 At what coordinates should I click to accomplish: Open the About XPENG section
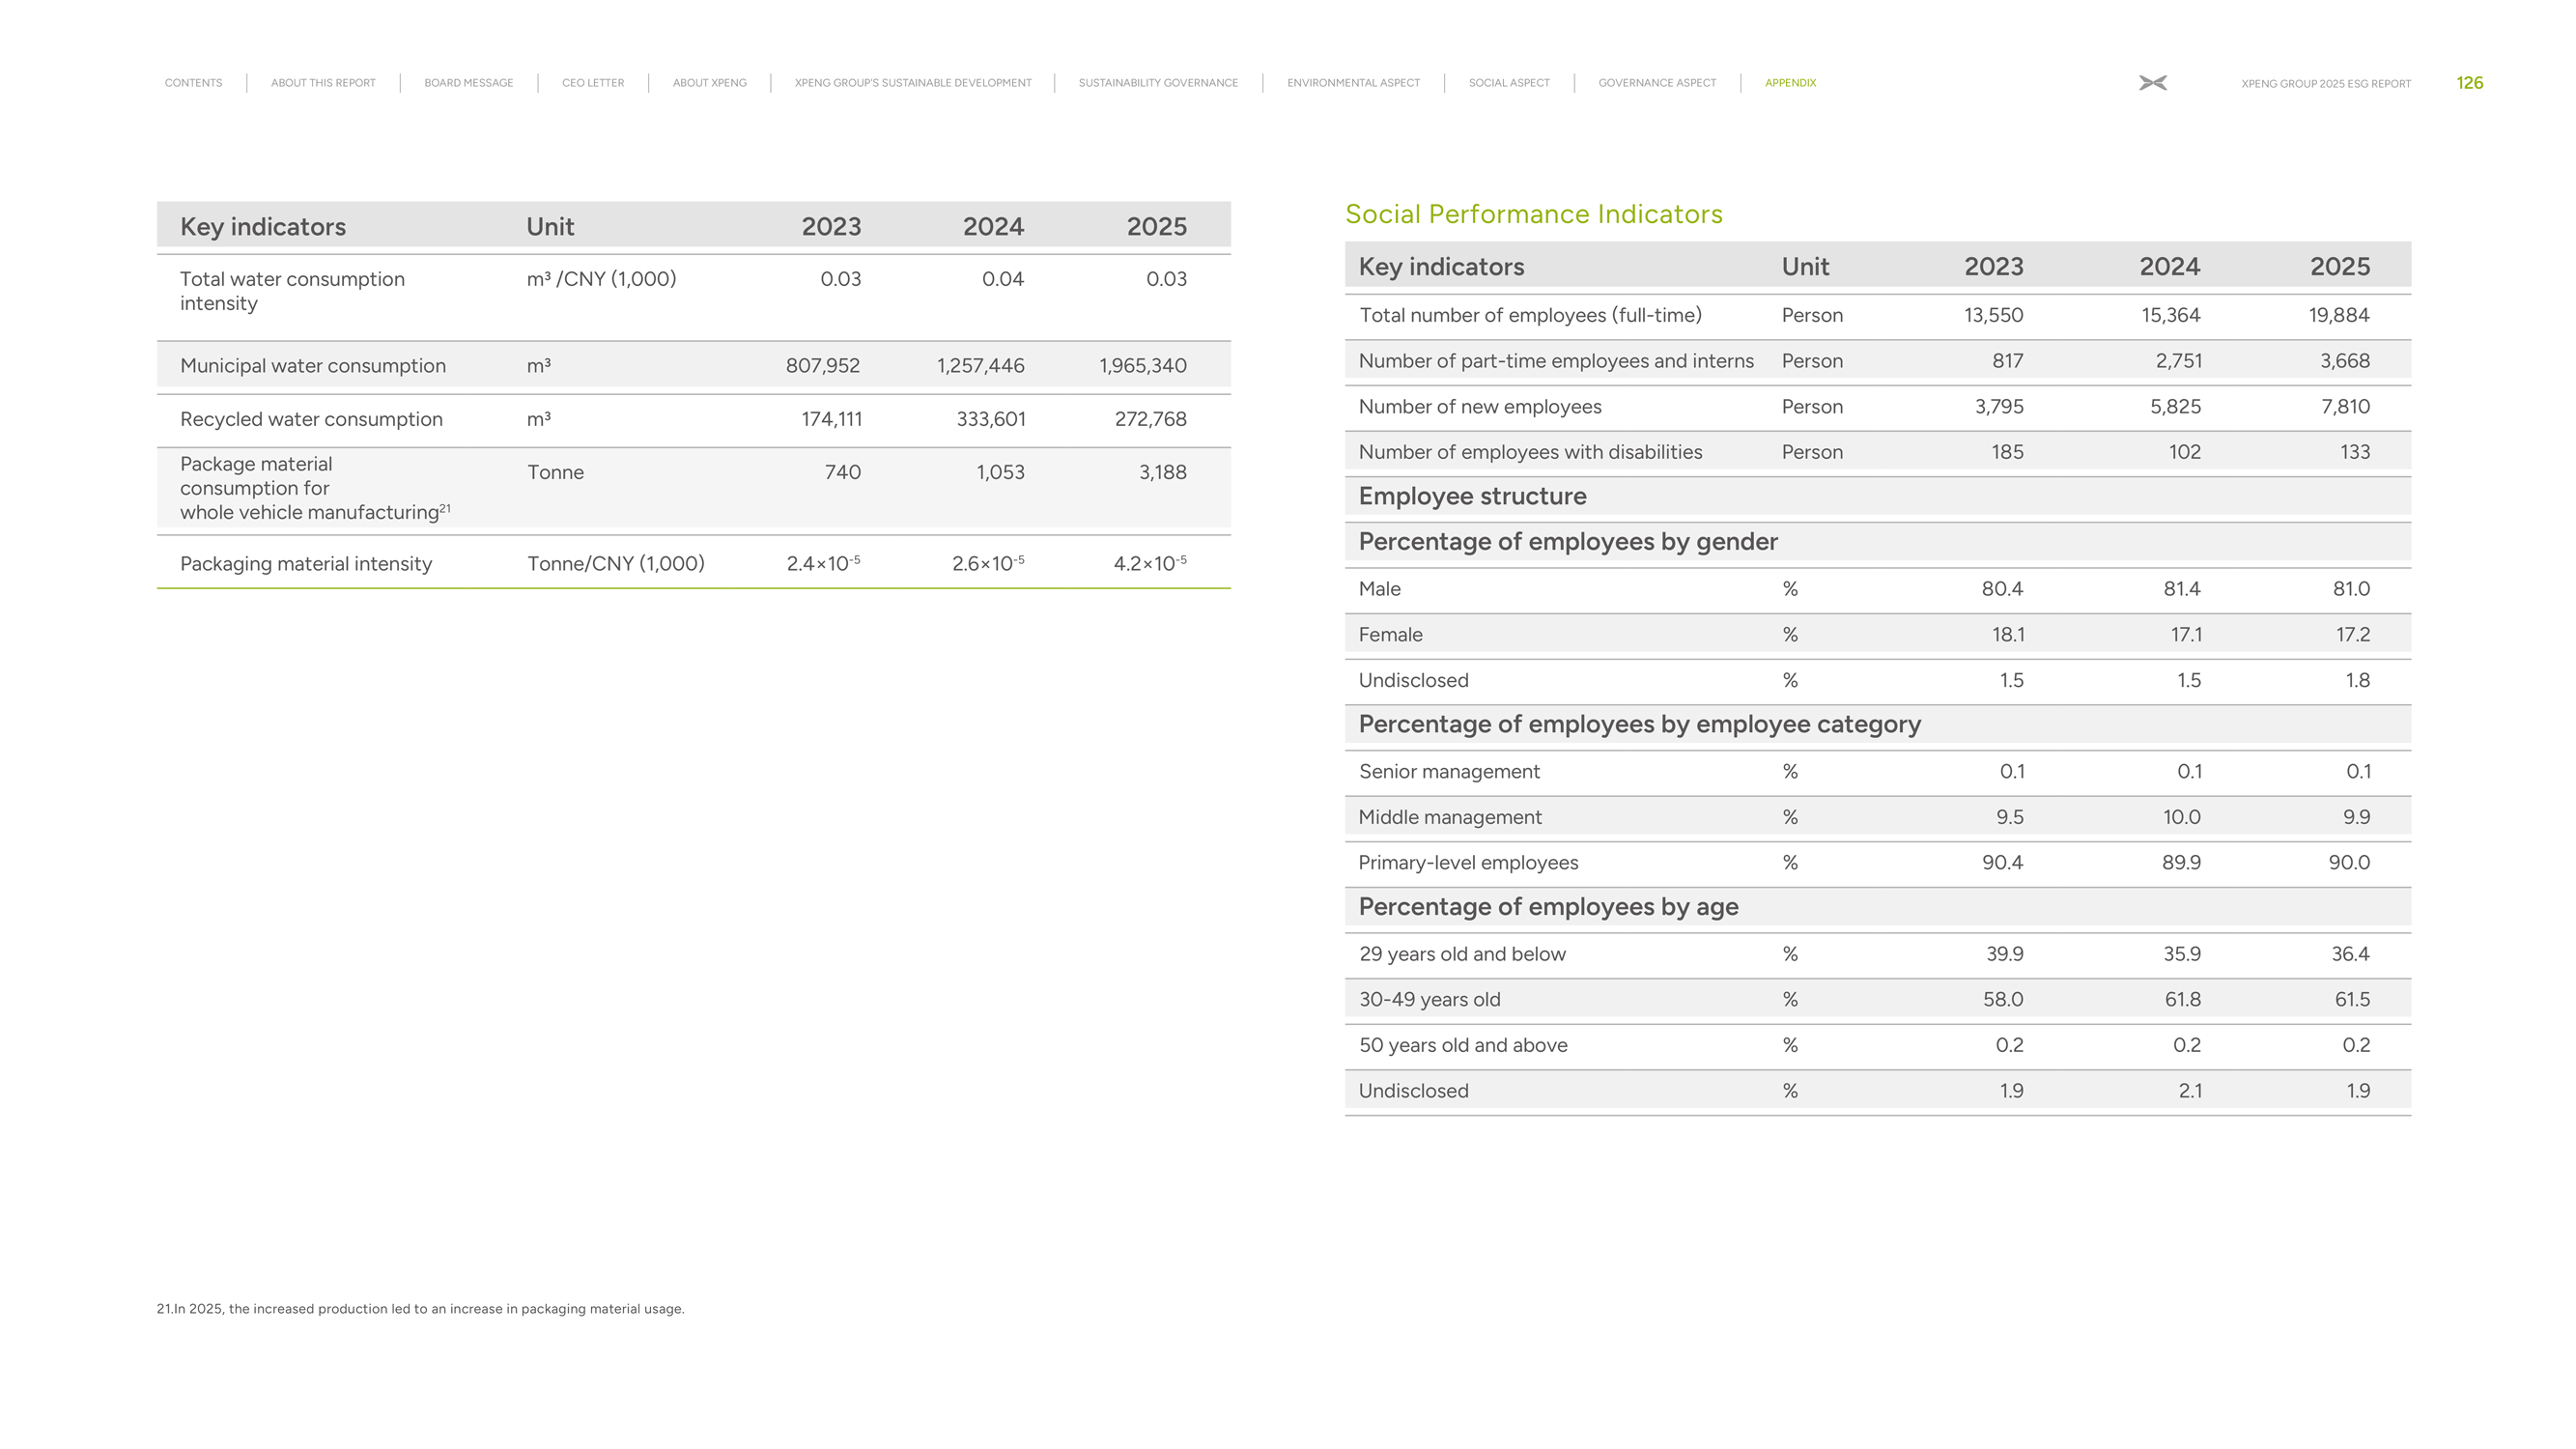(x=709, y=83)
